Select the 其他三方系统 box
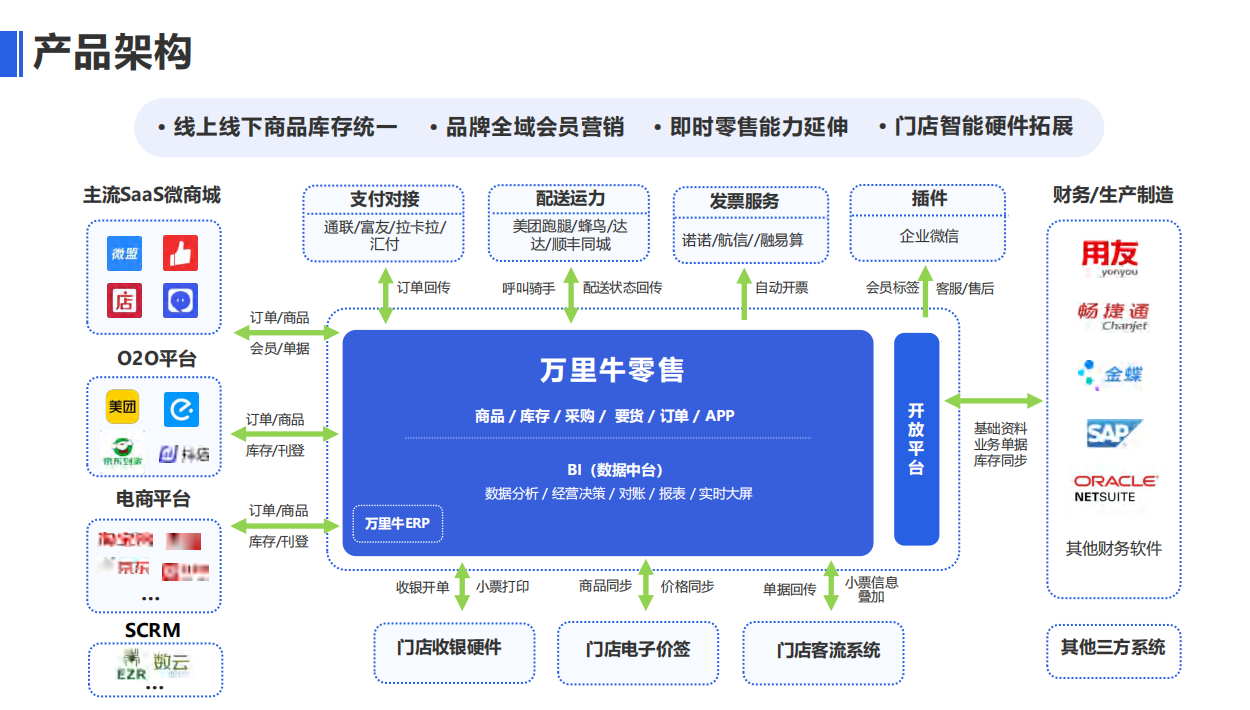This screenshot has height=710, width=1250. pyautogui.click(x=1113, y=649)
